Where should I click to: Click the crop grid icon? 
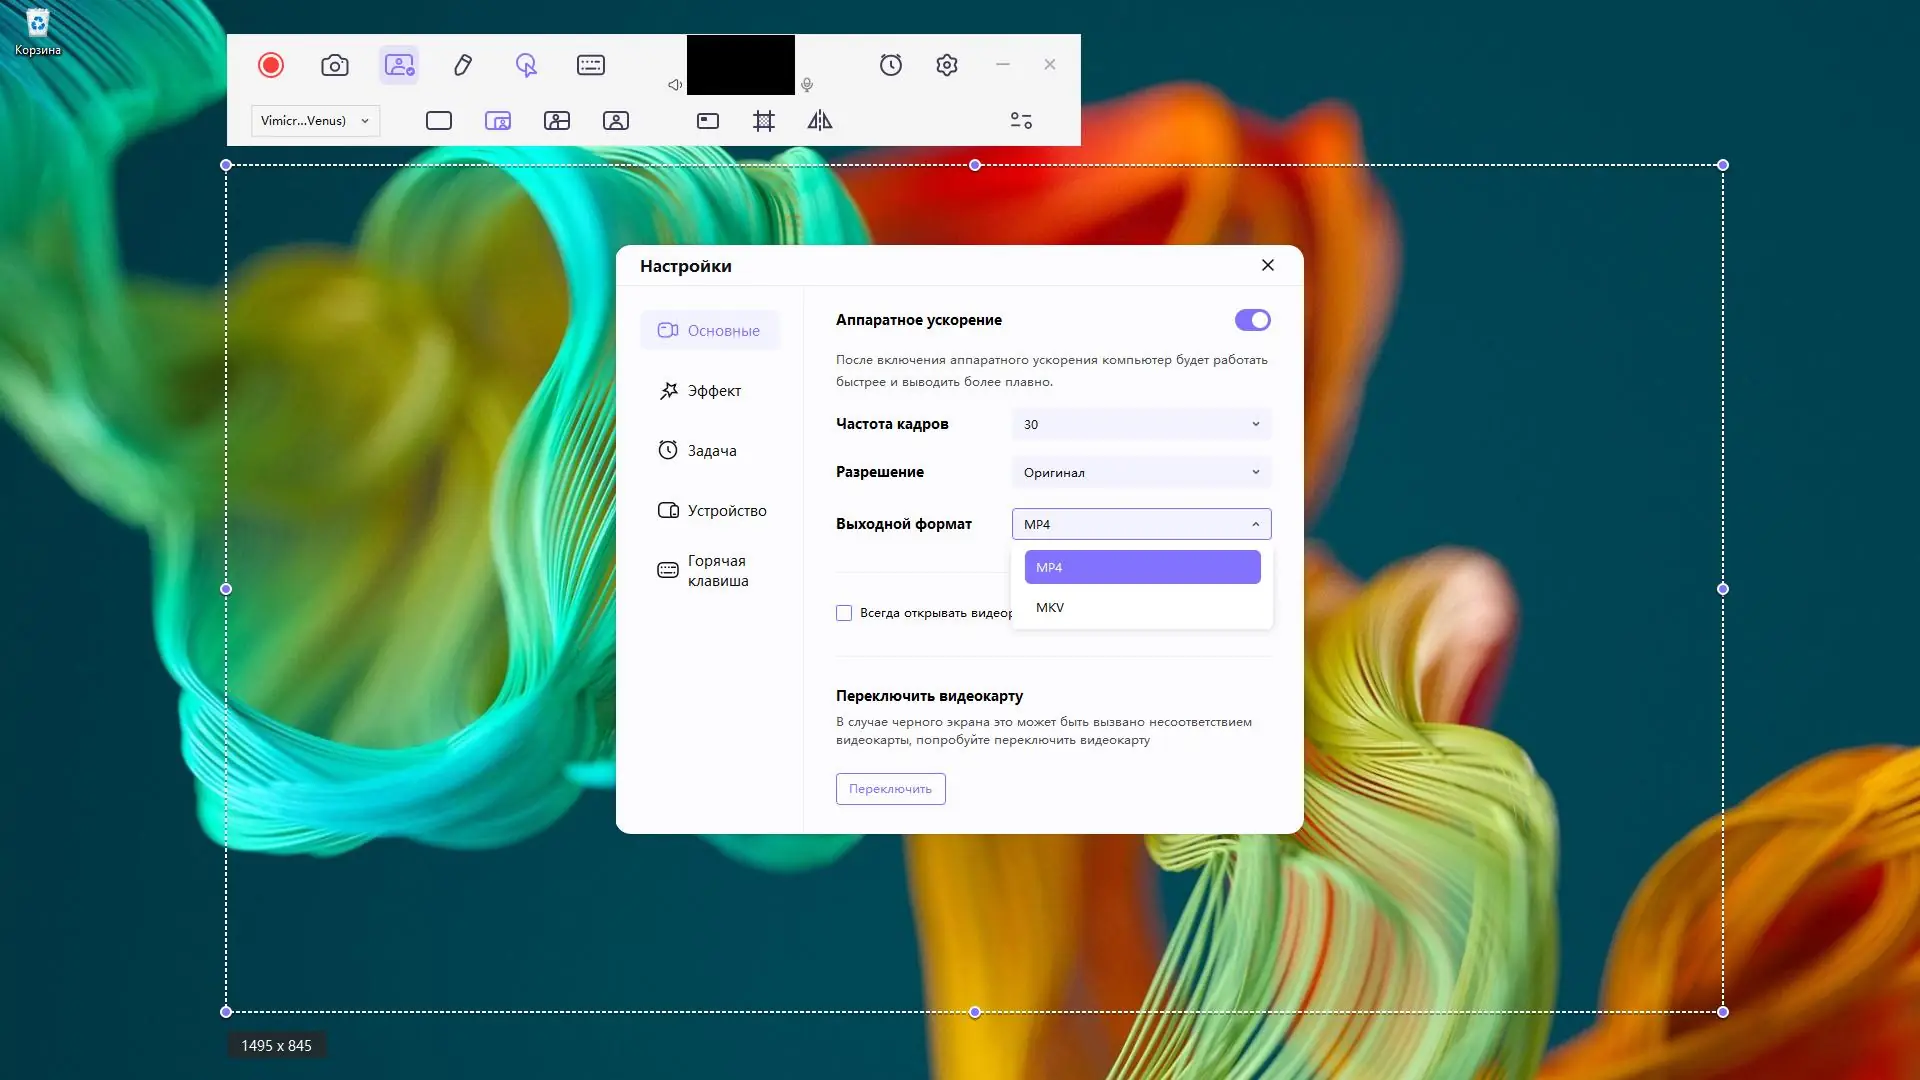pyautogui.click(x=764, y=121)
